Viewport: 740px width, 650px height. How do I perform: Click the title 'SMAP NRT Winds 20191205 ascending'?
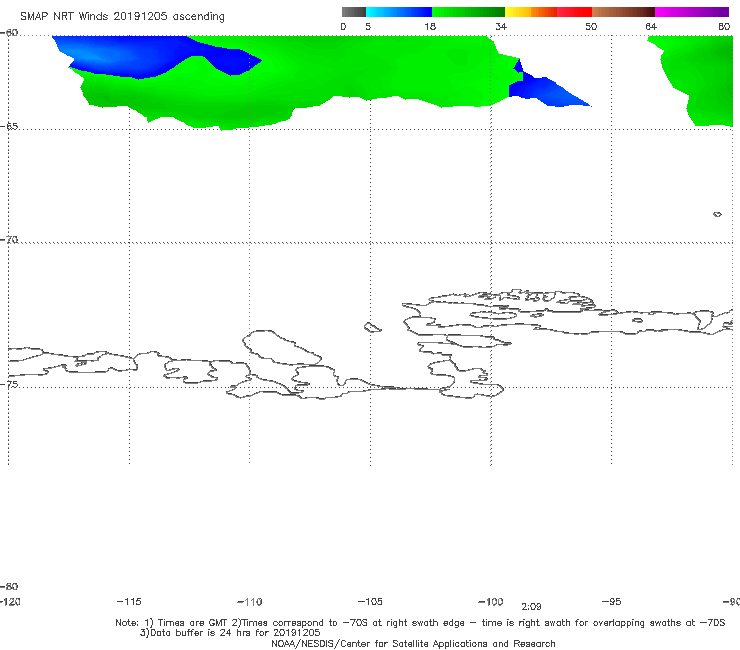(x=122, y=16)
